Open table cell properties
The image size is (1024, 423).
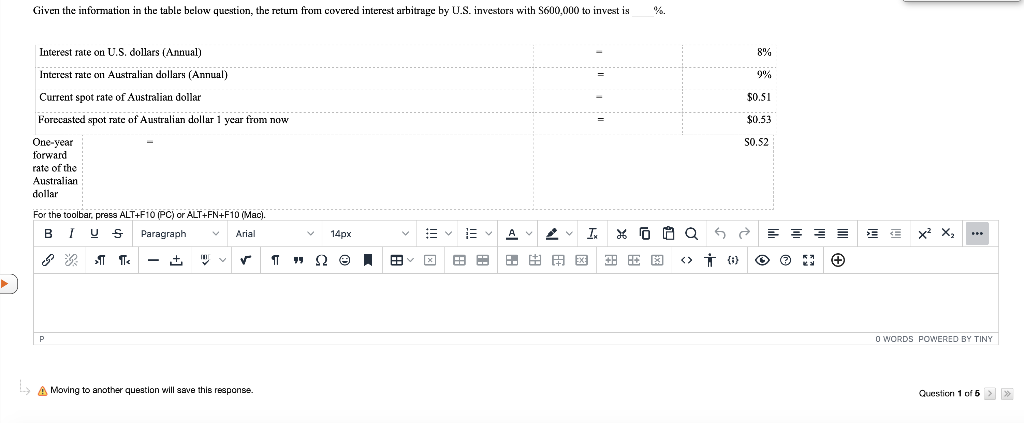tap(512, 260)
